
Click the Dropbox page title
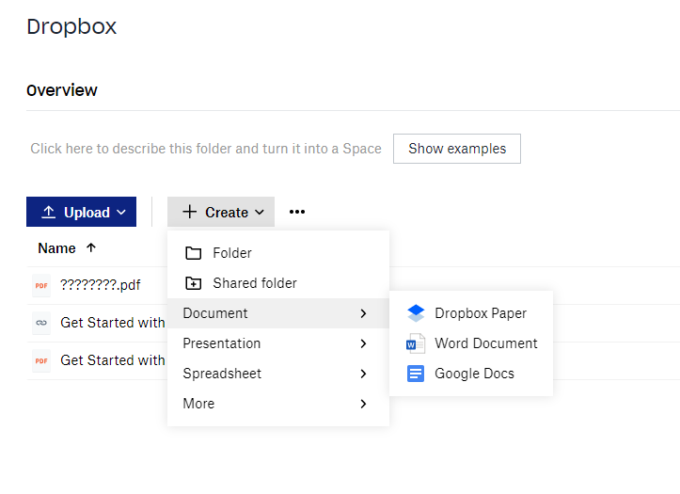coord(72,27)
